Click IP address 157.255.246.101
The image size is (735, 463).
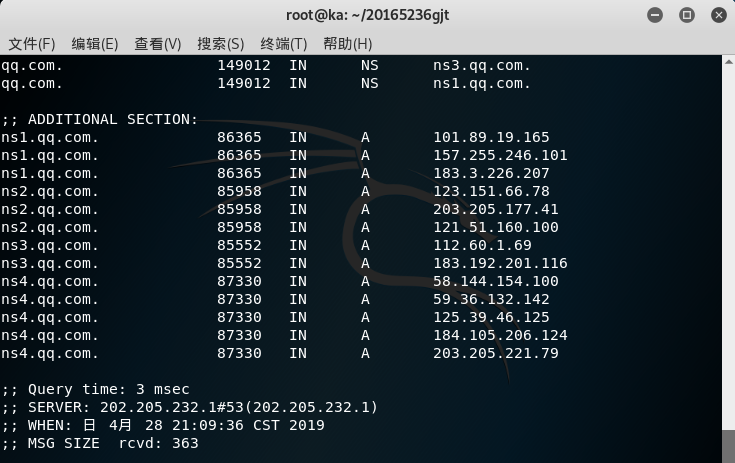(x=500, y=156)
